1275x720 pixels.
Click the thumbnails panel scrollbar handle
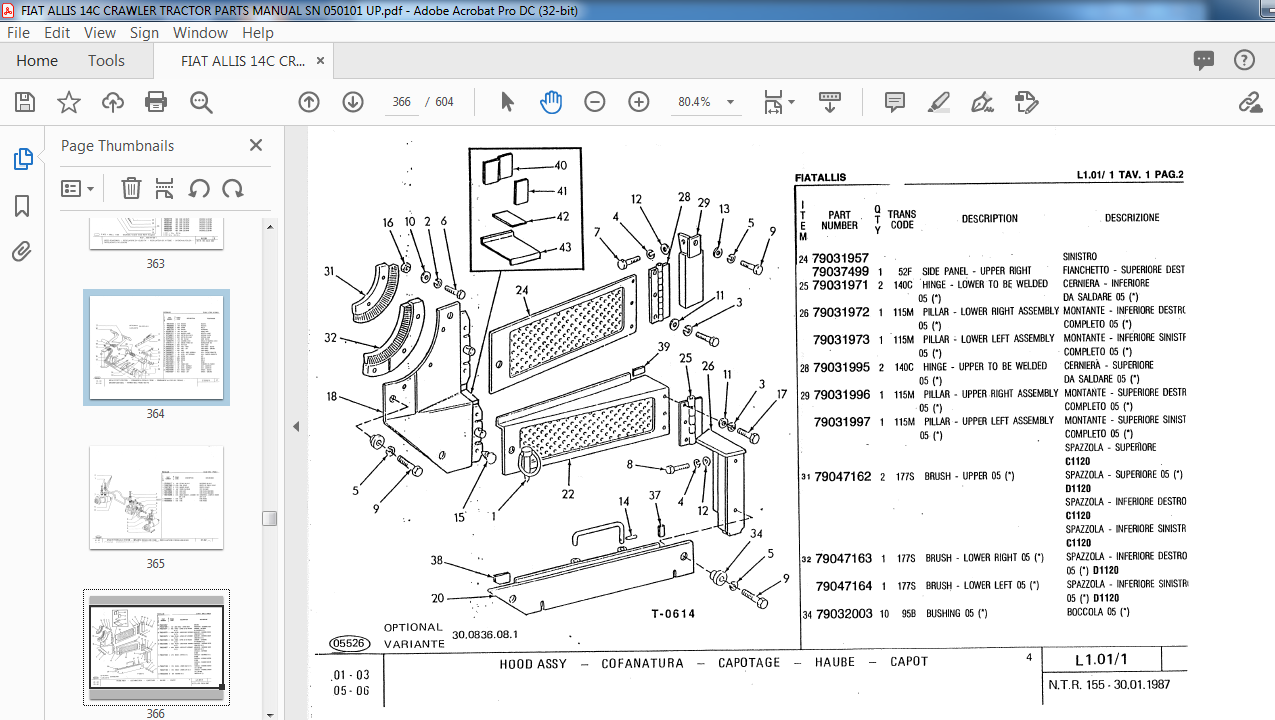[x=269, y=518]
